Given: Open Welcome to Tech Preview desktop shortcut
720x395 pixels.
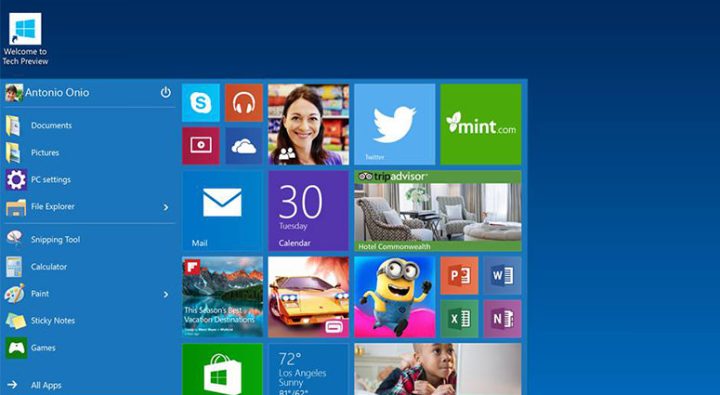Looking at the screenshot, I should point(25,40).
